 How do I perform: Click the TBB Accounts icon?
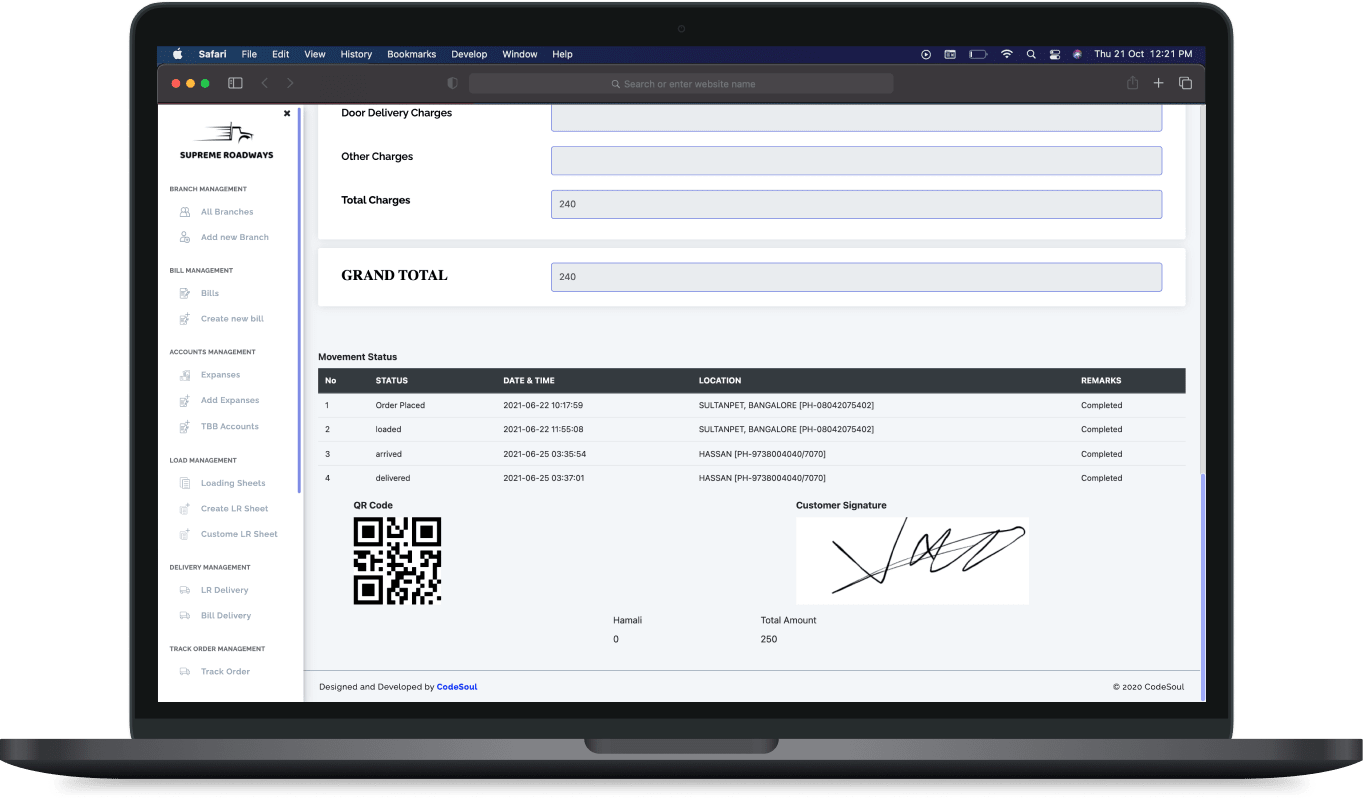(185, 426)
